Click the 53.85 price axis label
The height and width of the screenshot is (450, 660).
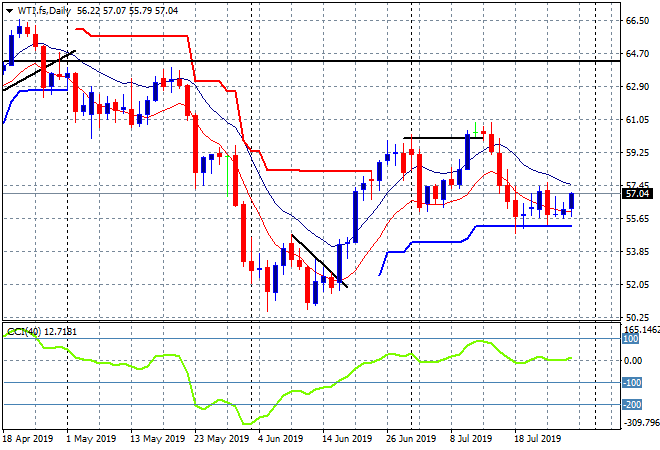(637, 251)
